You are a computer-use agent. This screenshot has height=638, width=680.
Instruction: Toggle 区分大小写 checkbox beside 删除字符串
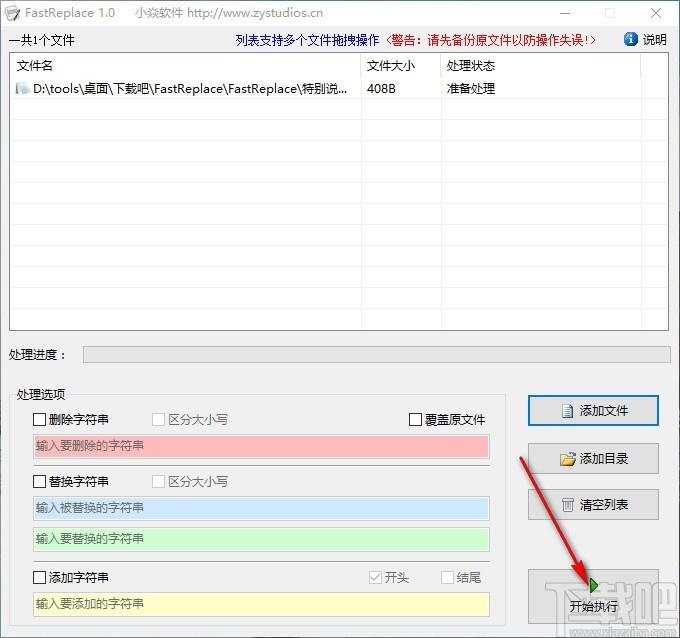tap(158, 419)
